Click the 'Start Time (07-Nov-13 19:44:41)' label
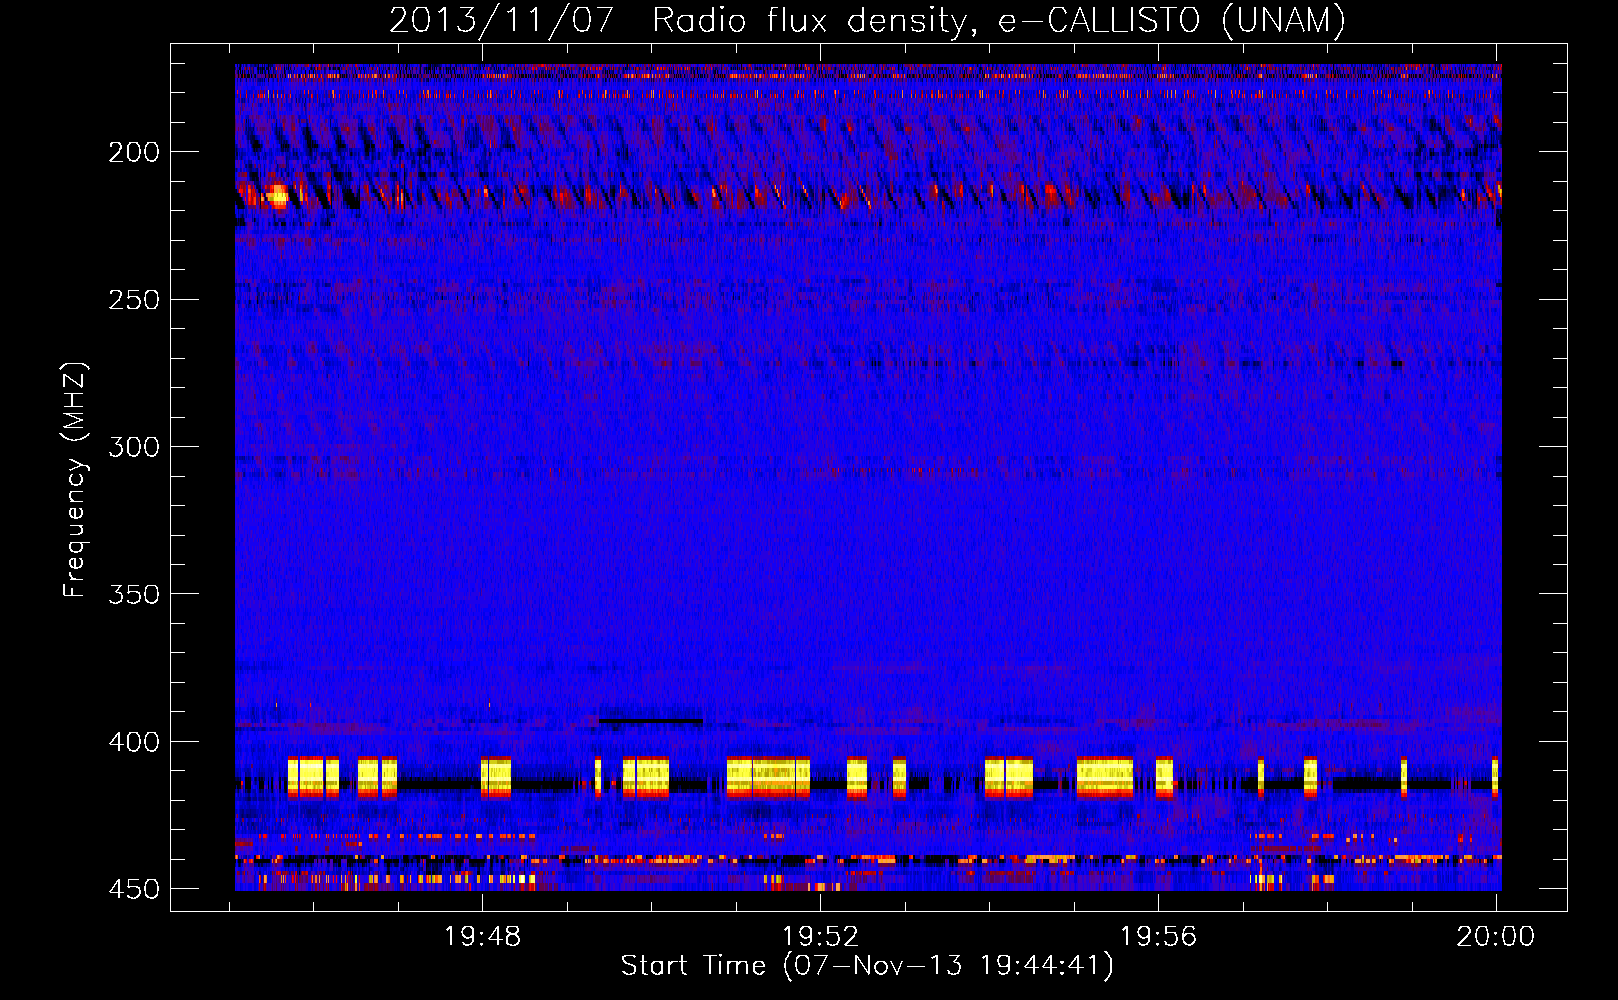 866,966
